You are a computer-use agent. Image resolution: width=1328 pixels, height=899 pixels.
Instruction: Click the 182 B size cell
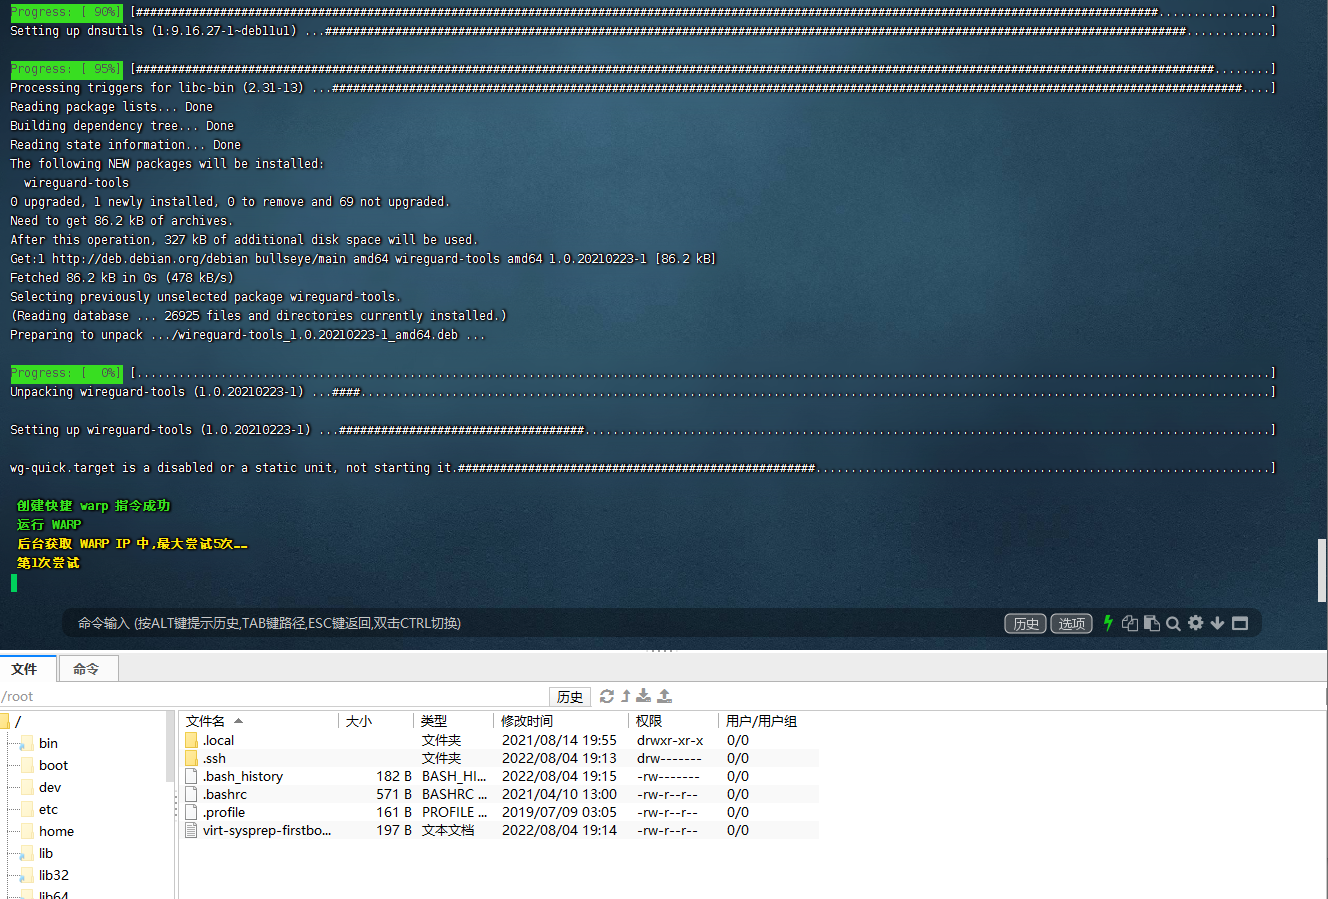point(394,776)
